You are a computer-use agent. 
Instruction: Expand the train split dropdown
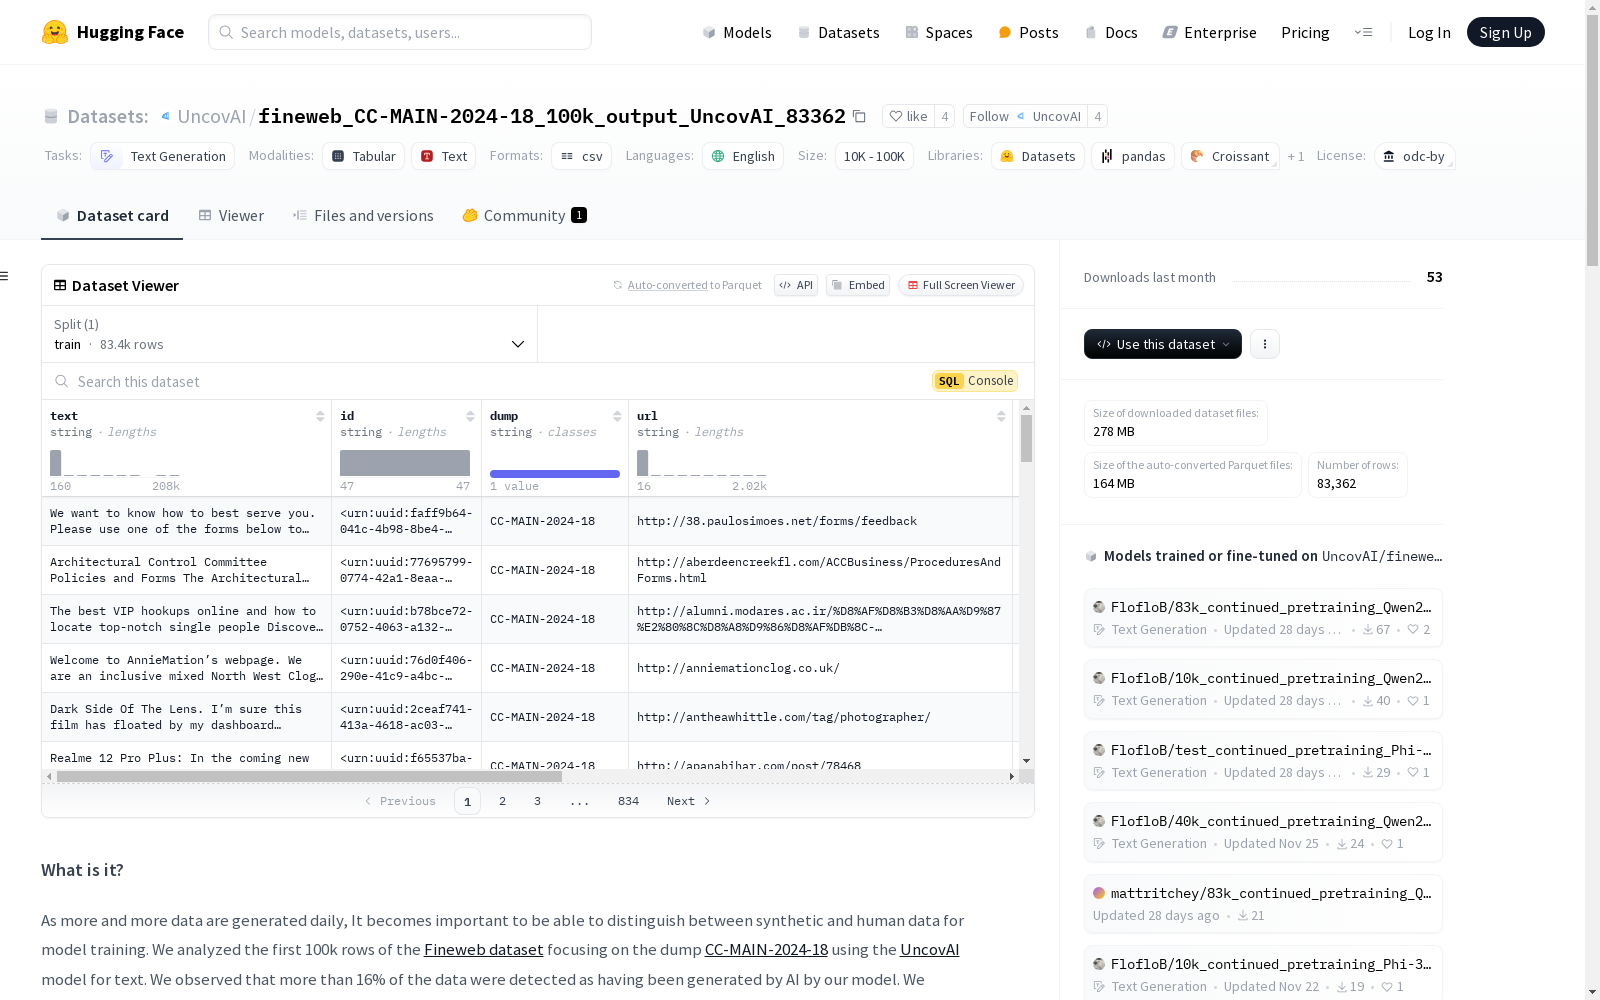(x=289, y=334)
